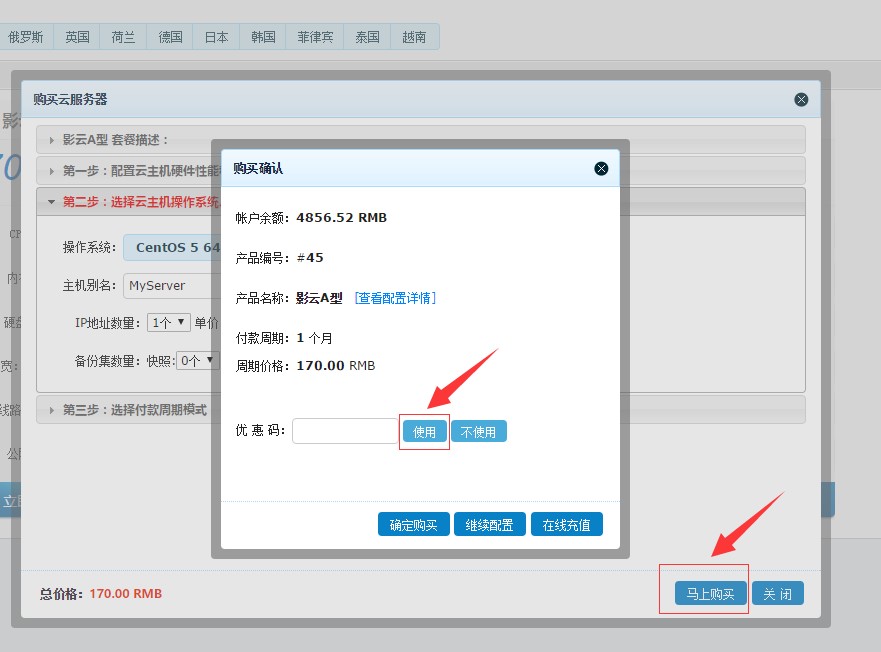Expand 第三步 选择付款周期模式 section

tap(134, 410)
